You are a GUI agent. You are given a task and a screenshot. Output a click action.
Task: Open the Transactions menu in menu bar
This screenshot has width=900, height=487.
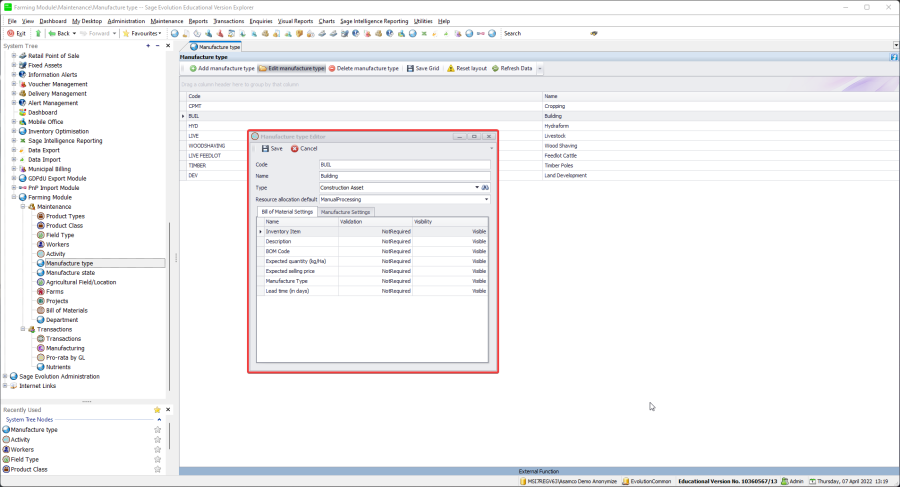point(229,20)
